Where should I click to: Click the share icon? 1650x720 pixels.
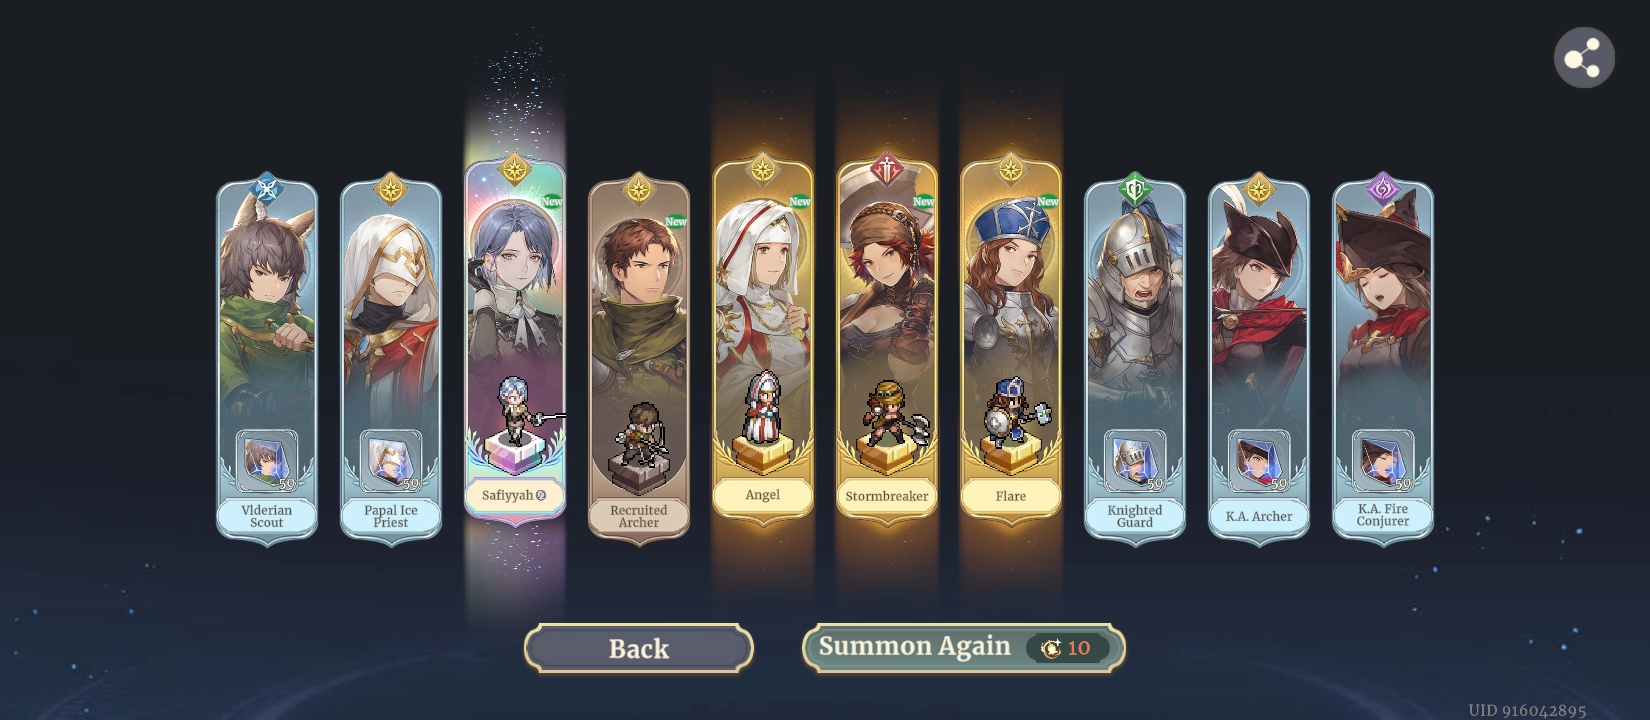tap(1584, 58)
